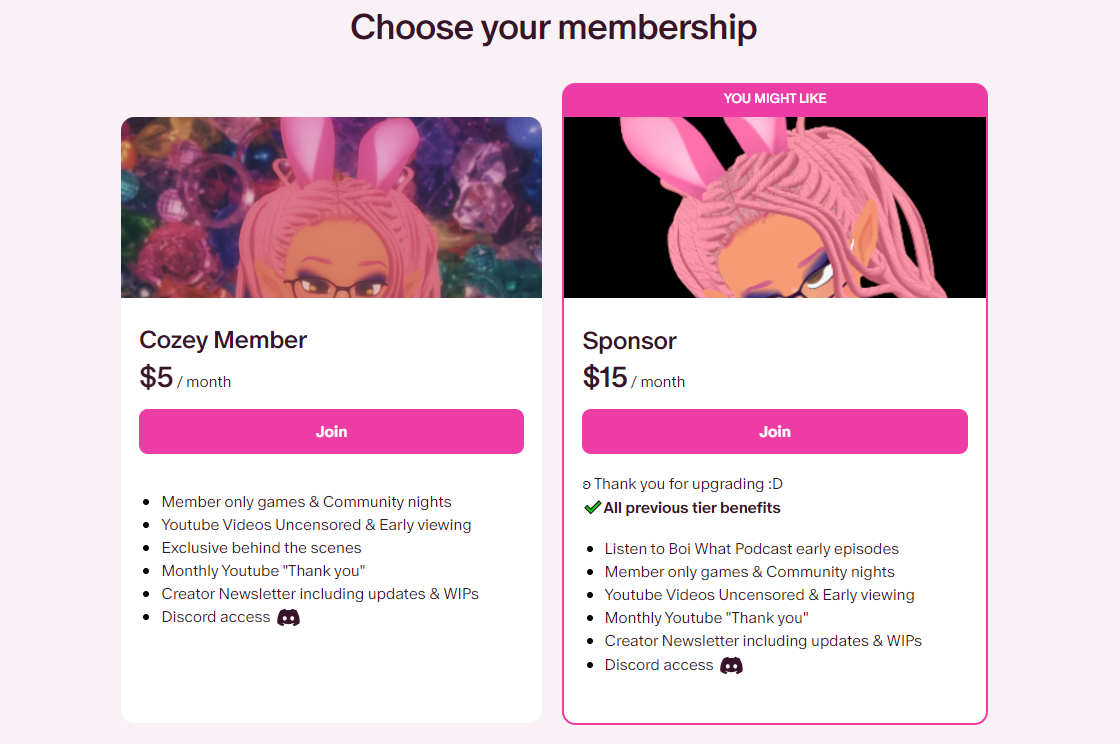The height and width of the screenshot is (744, 1120).
Task: Click the $5 / month price text
Action: pyautogui.click(x=185, y=378)
